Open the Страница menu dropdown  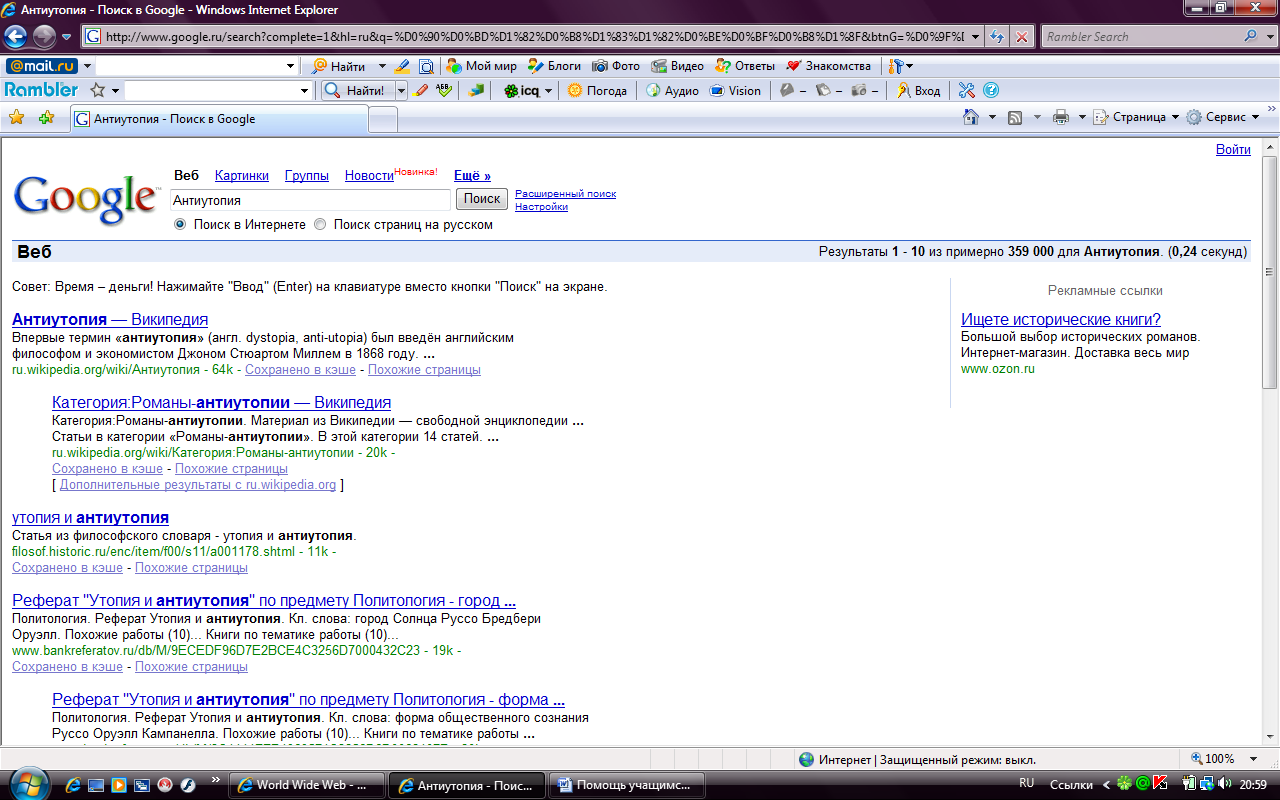click(1137, 117)
